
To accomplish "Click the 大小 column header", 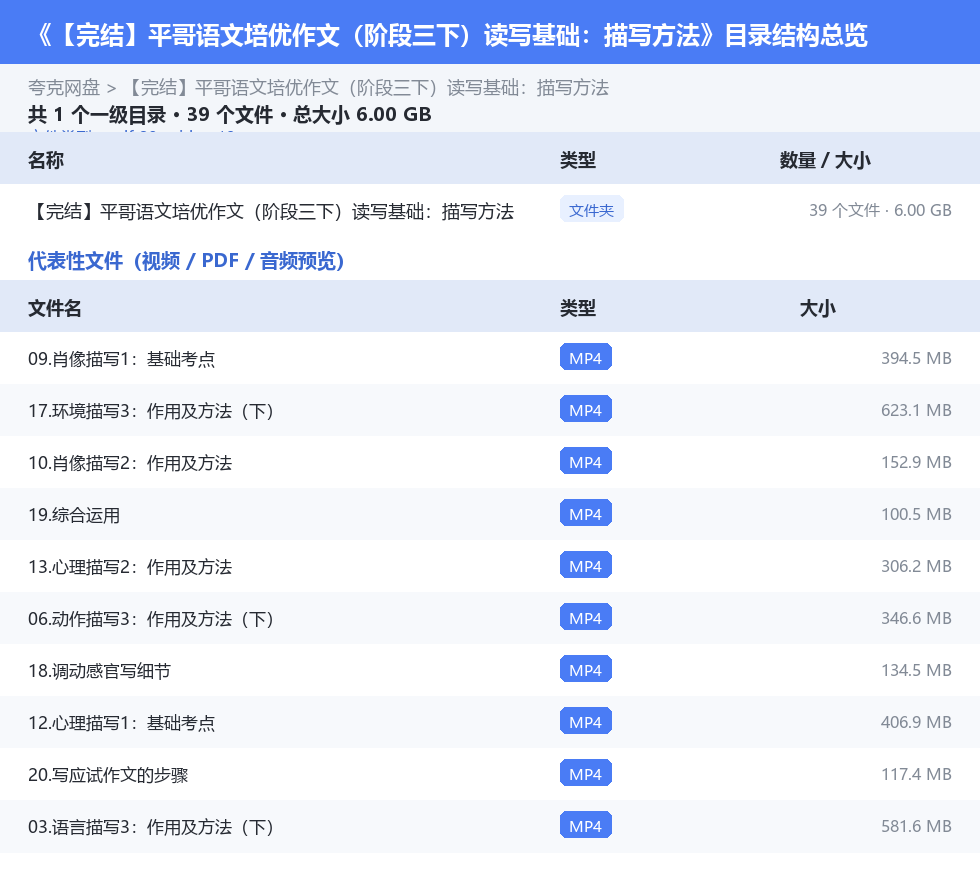I will pyautogui.click(x=818, y=308).
